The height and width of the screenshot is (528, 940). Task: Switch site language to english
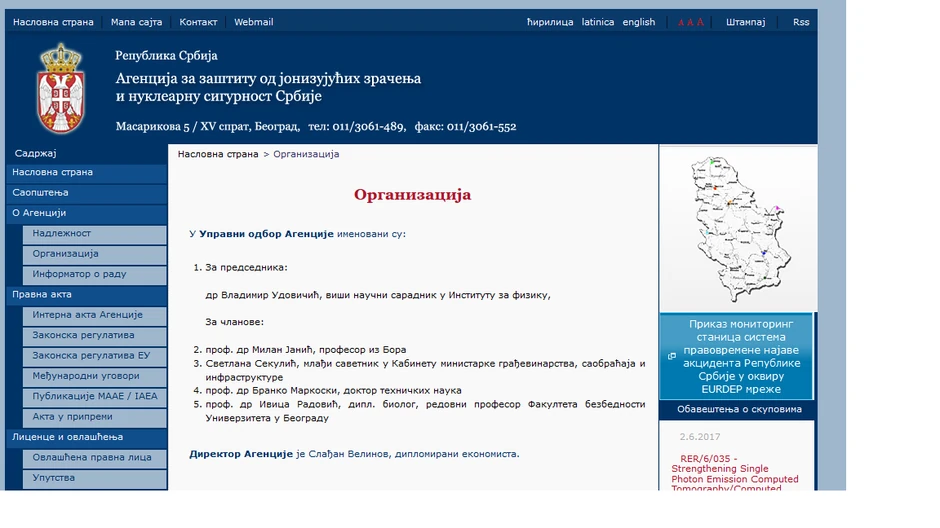tap(638, 22)
